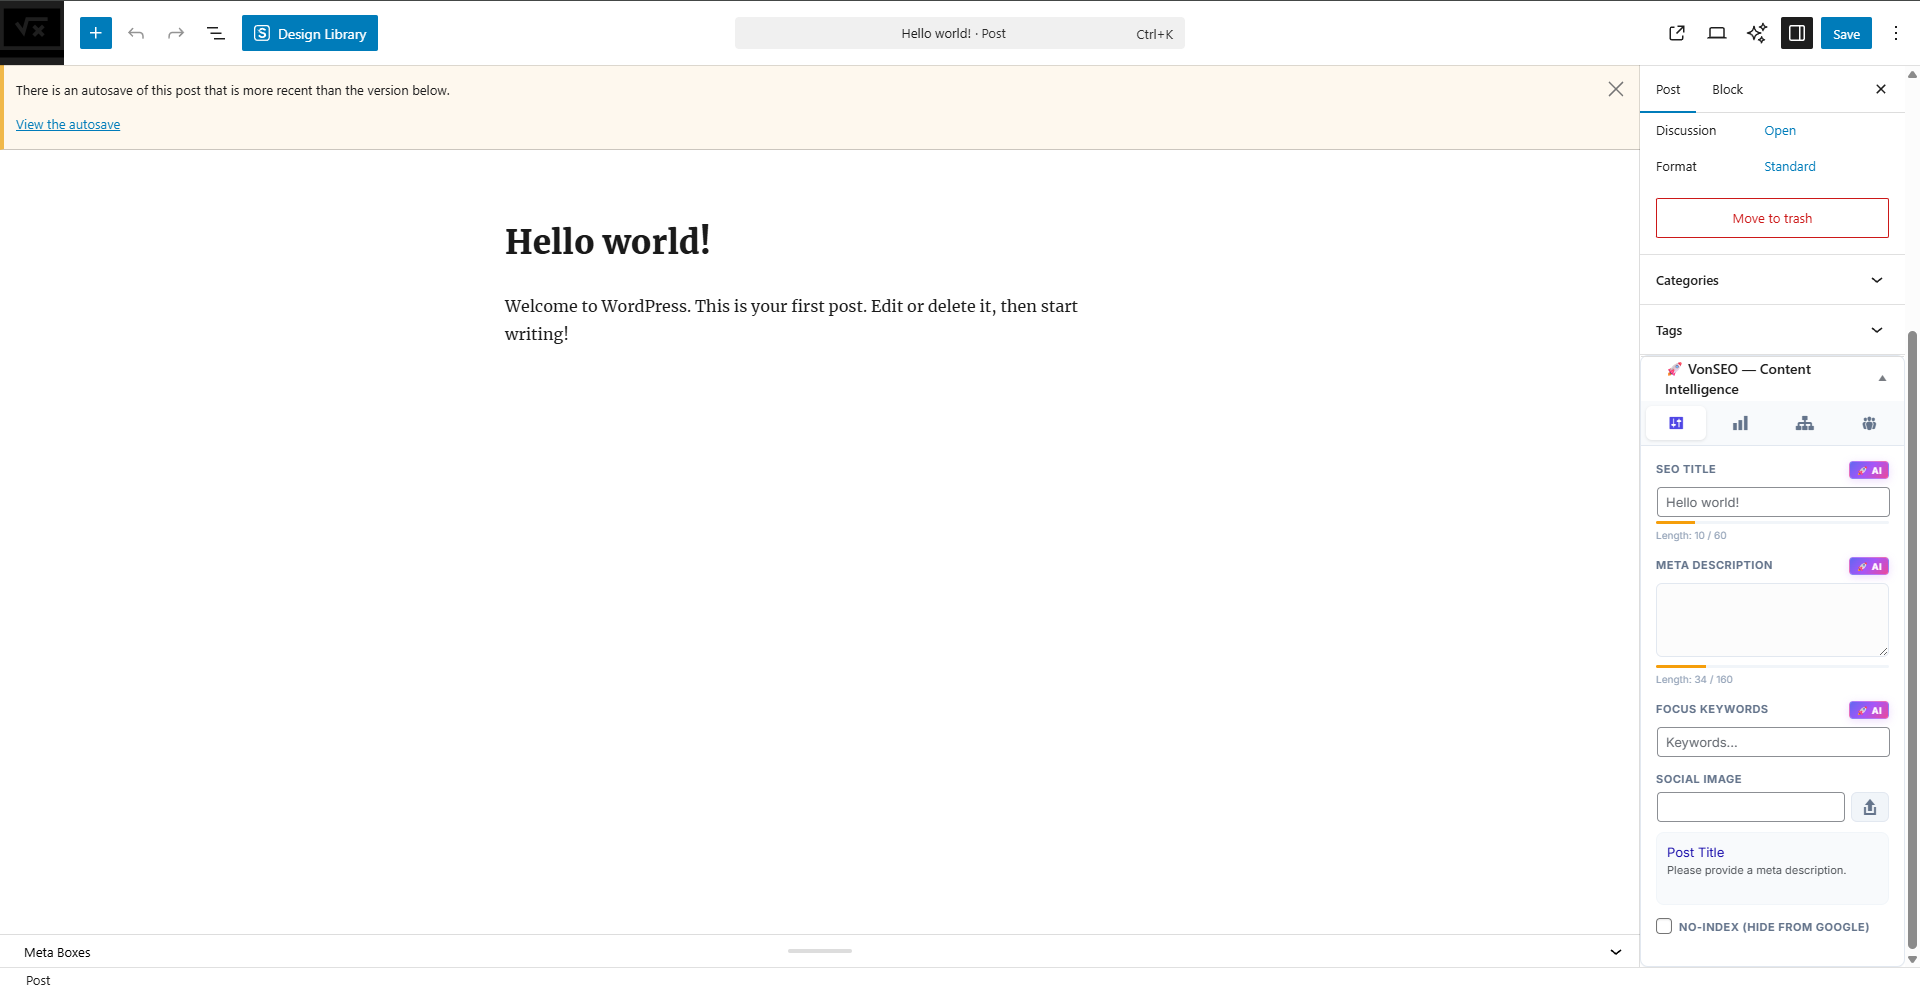This screenshot has width=1920, height=992.
Task: Move the post to trash
Action: 1772,218
